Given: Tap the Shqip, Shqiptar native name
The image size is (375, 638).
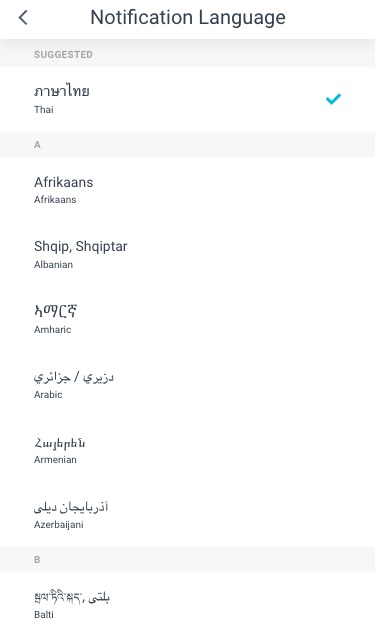Looking at the screenshot, I should coord(81,247).
